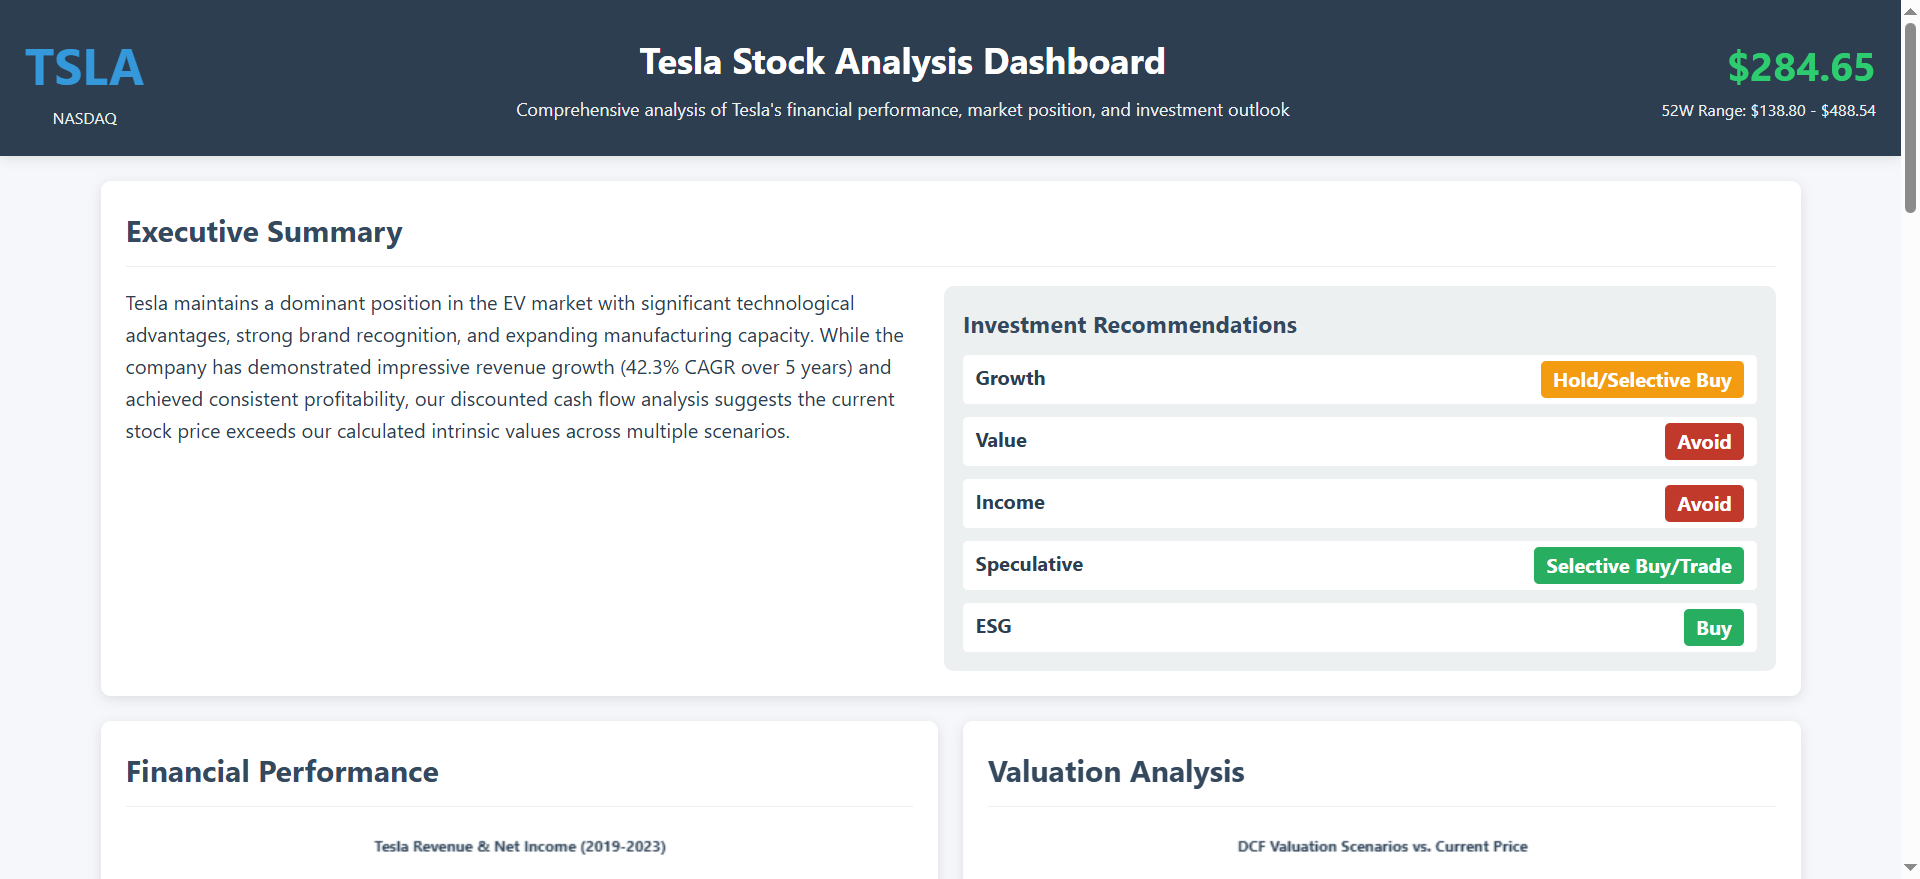
Task: Click the ESG recommendation label
Action: tap(993, 627)
